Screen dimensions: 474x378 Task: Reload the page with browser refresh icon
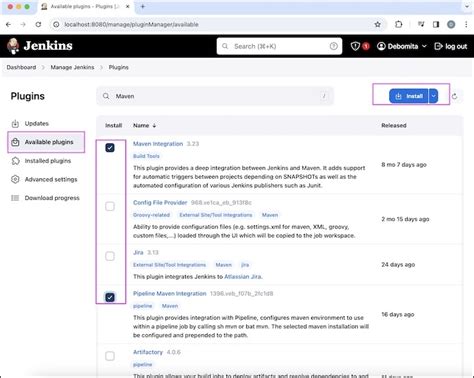(38, 24)
